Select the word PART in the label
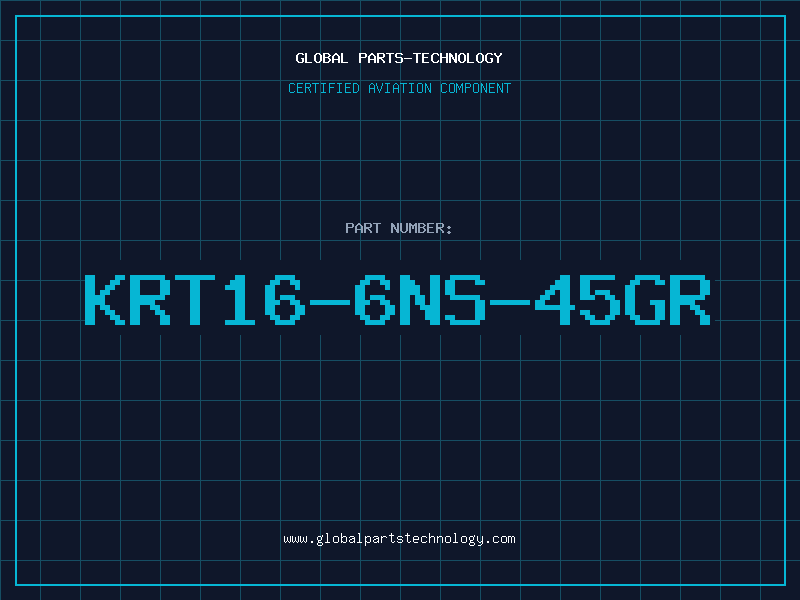 (x=363, y=228)
